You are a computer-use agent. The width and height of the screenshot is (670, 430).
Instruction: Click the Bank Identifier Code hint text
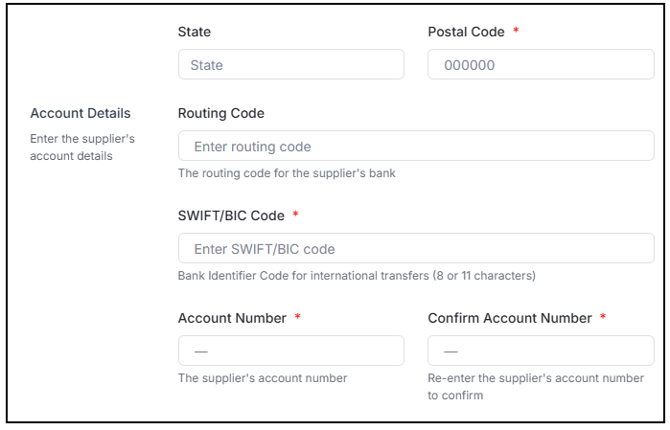click(356, 275)
